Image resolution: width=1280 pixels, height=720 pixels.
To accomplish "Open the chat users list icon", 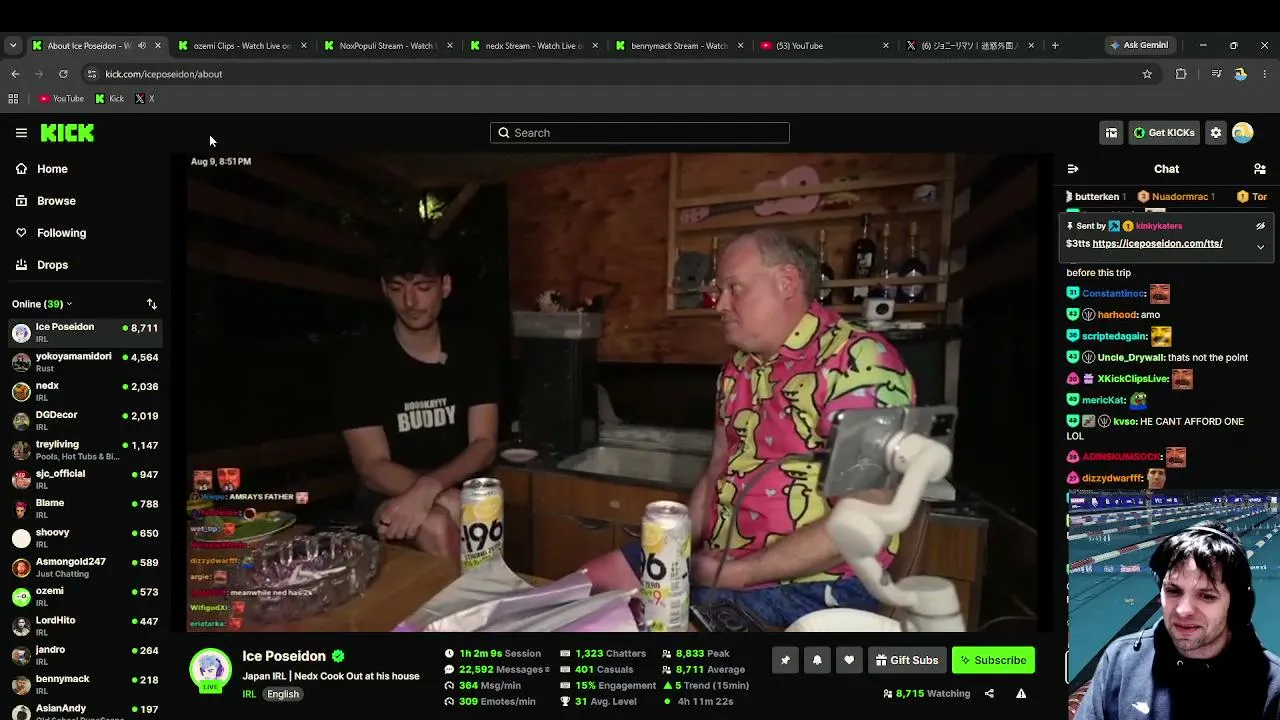I will (1260, 169).
